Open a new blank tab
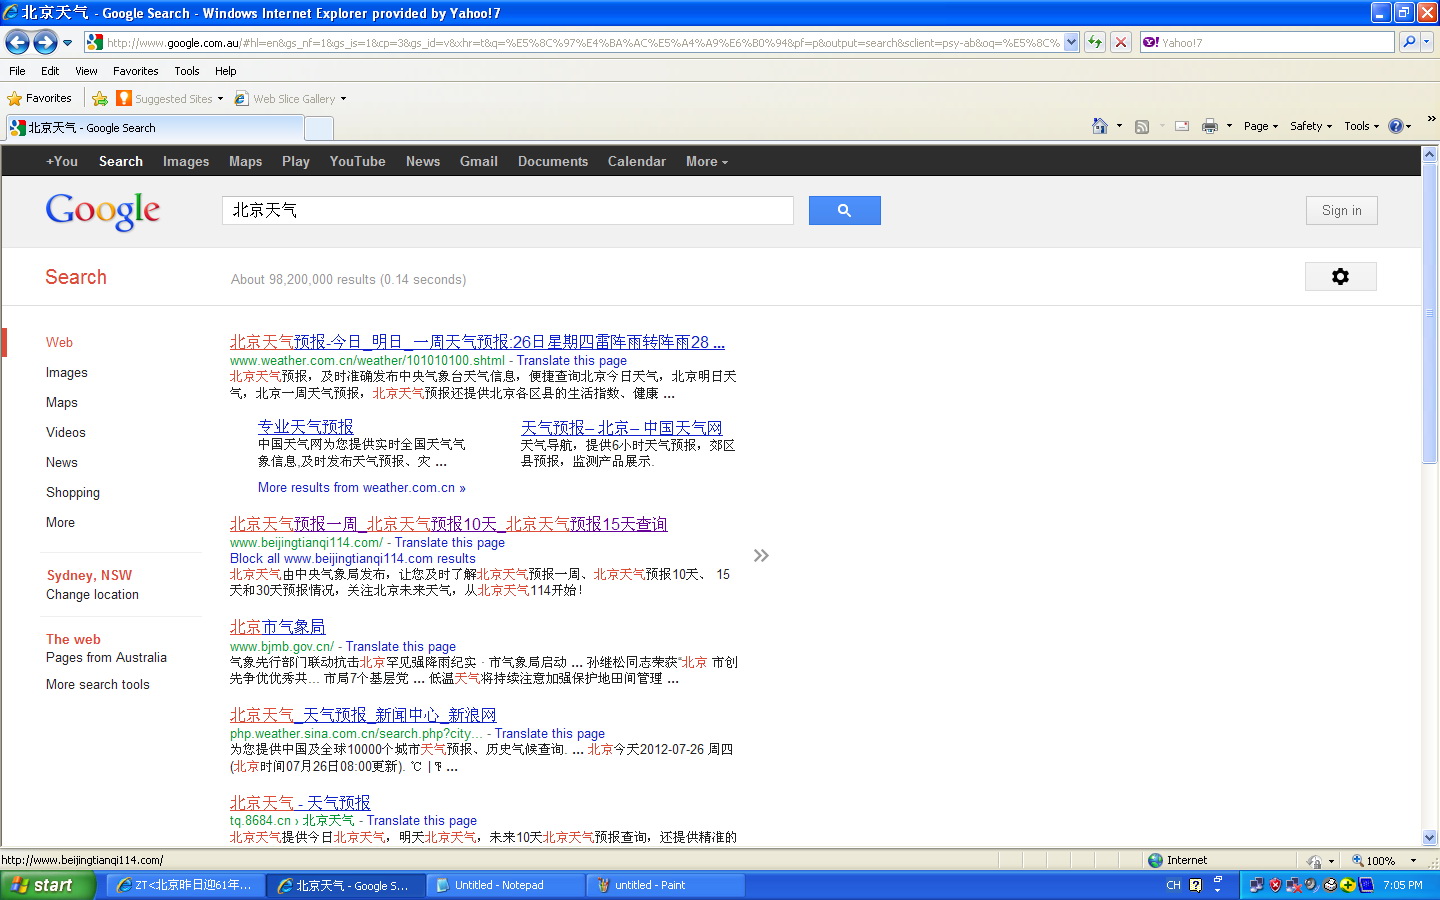This screenshot has width=1440, height=900. coord(318,128)
